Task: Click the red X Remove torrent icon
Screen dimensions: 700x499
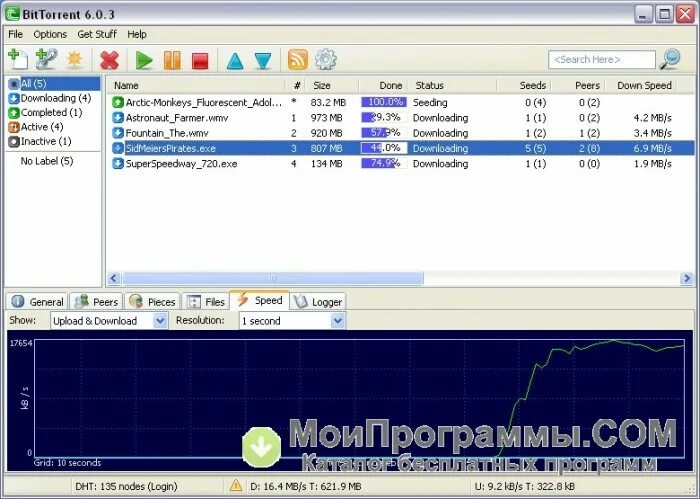Action: pos(109,60)
